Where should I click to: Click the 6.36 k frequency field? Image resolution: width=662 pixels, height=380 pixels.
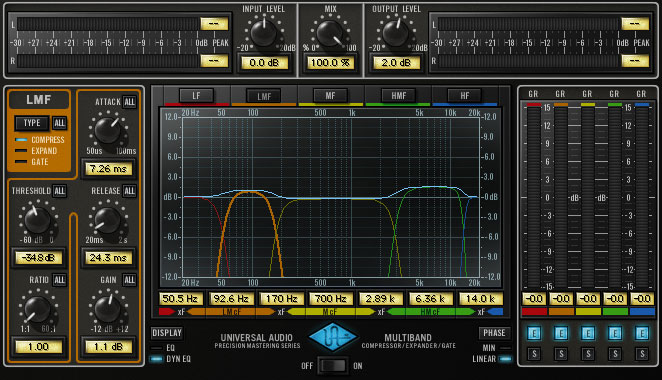pyautogui.click(x=431, y=299)
